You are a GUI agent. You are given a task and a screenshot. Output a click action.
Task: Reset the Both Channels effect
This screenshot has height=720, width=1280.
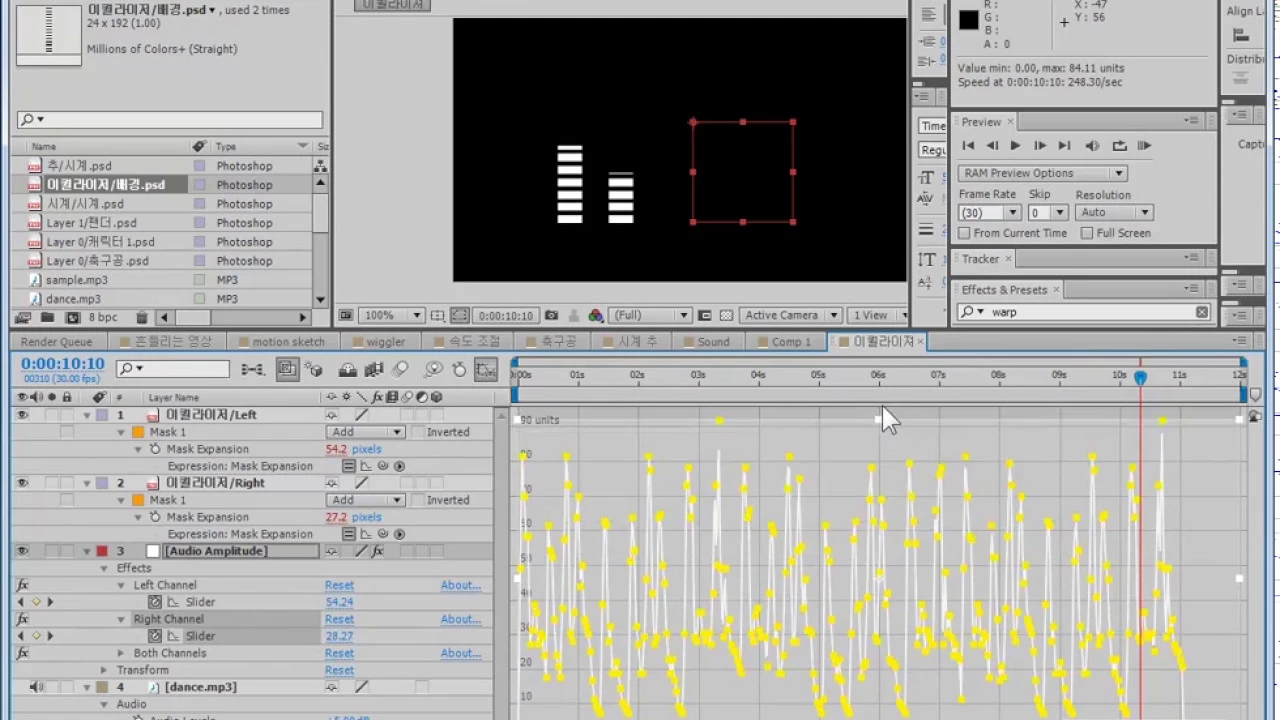[x=339, y=653]
